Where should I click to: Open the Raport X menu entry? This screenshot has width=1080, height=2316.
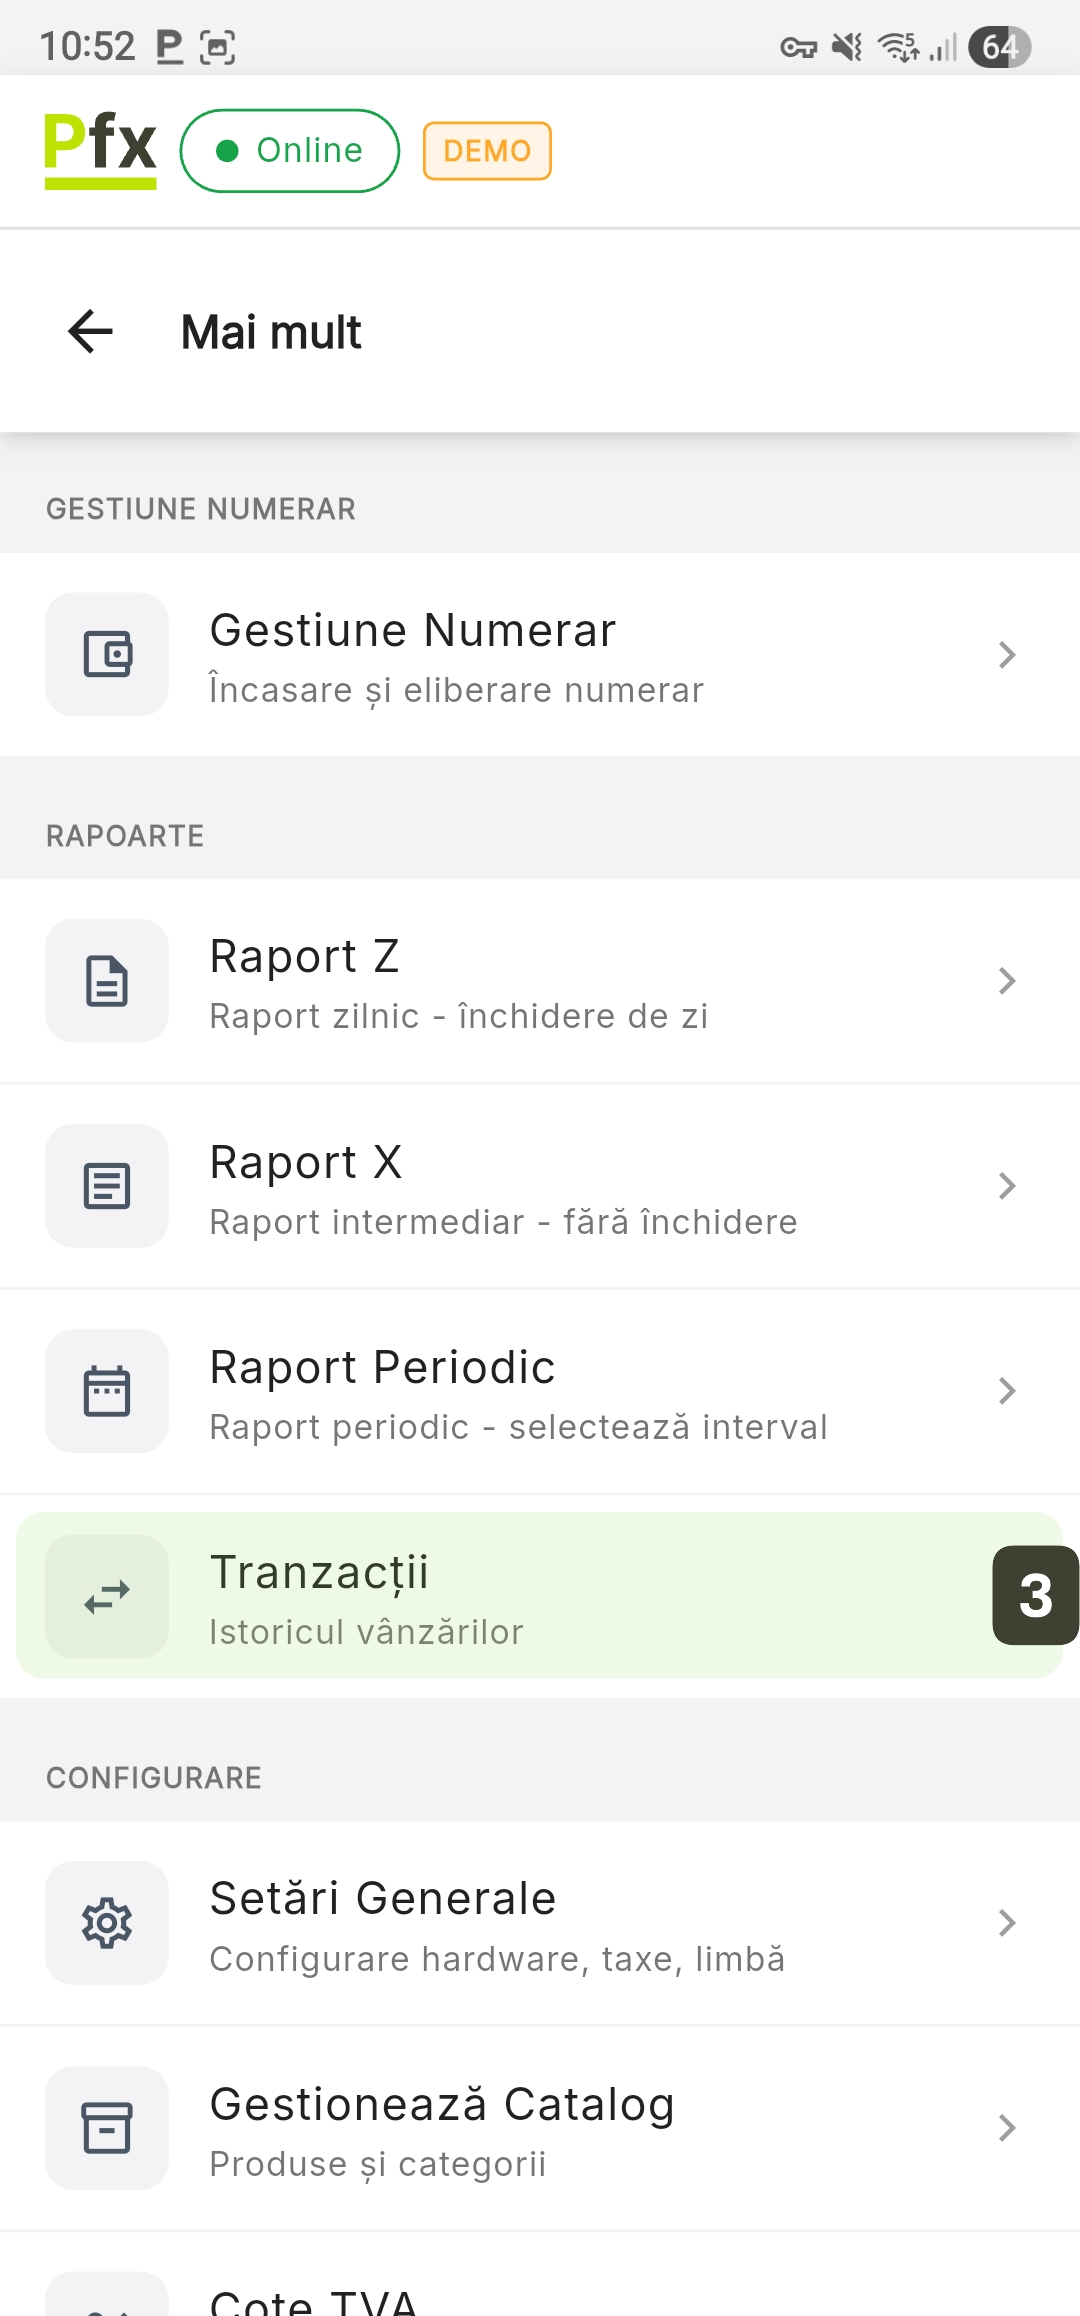coord(540,1186)
